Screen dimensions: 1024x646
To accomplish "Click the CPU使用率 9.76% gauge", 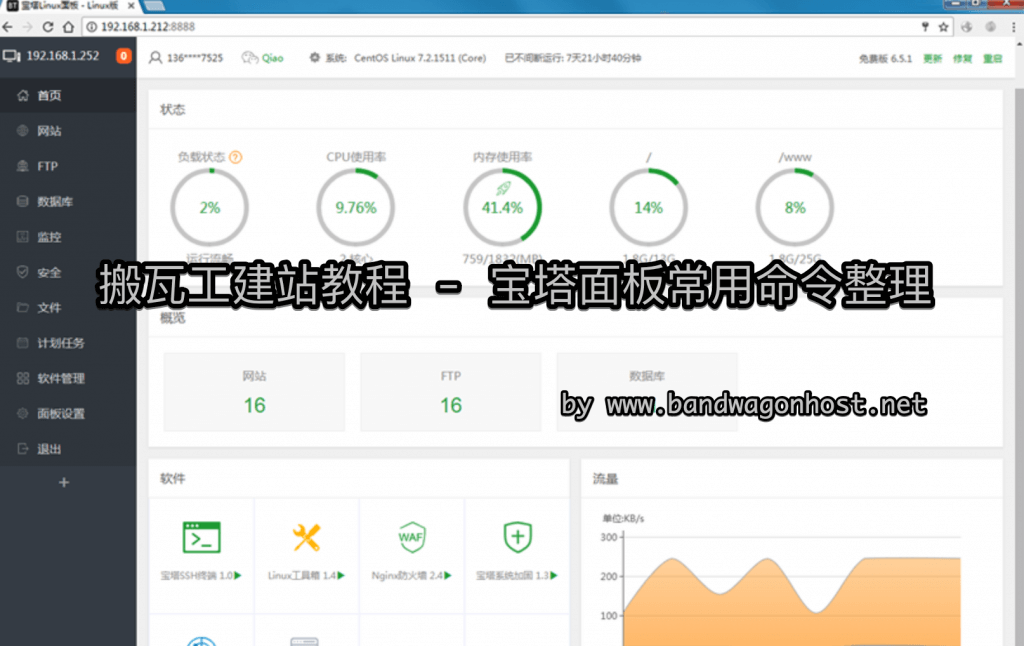I will [356, 208].
